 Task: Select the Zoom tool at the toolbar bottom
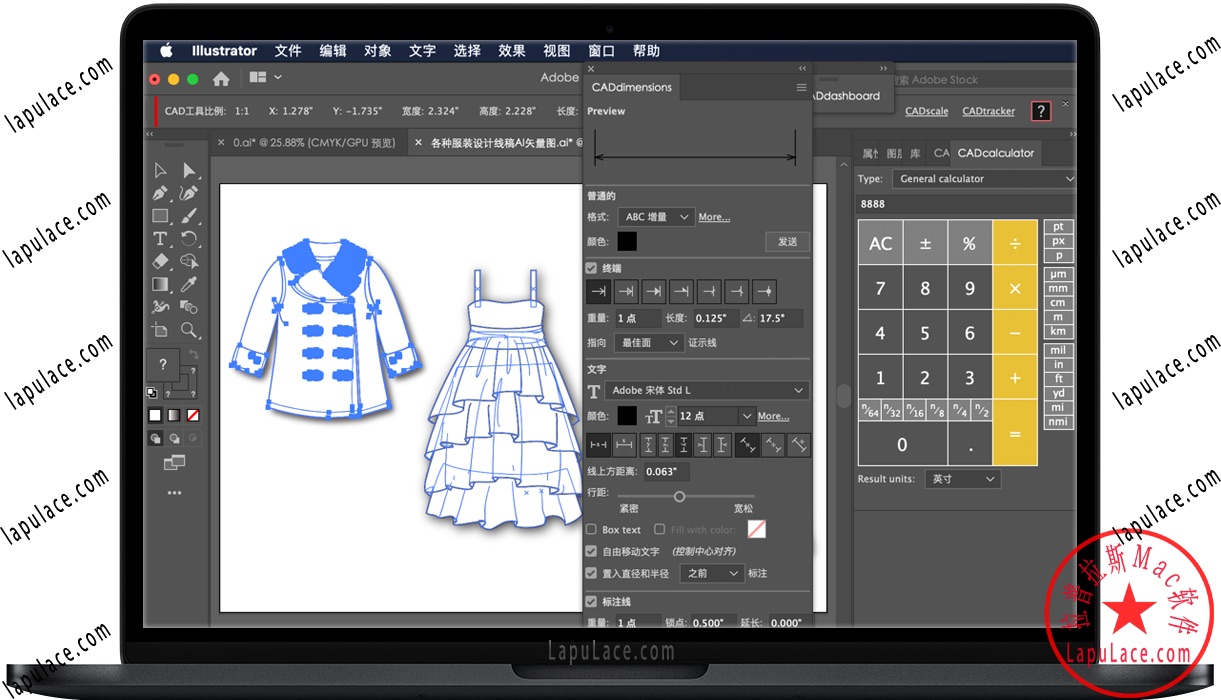pos(189,330)
